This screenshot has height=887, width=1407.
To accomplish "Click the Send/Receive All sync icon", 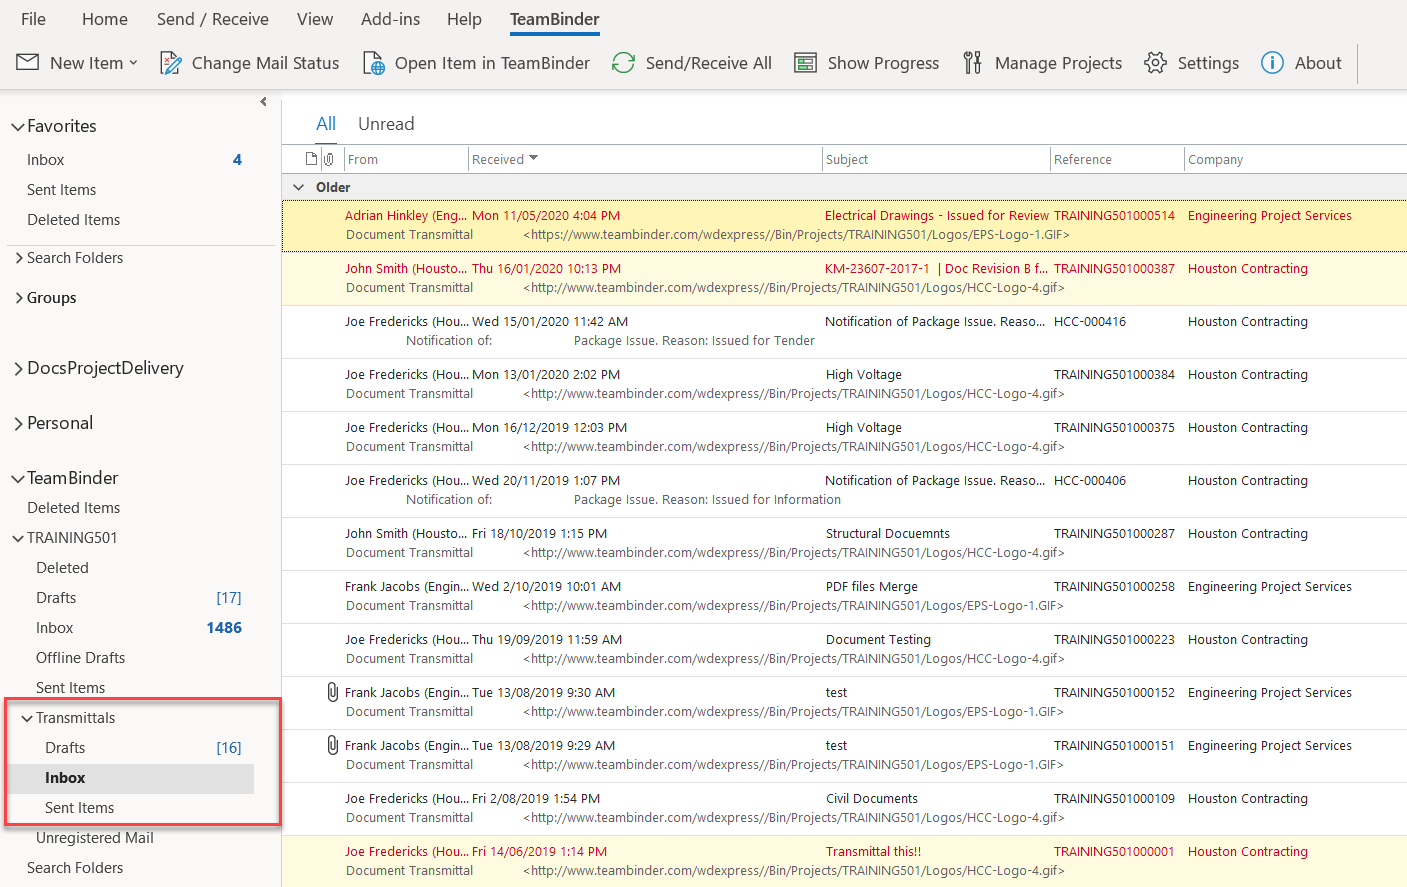I will 623,63.
